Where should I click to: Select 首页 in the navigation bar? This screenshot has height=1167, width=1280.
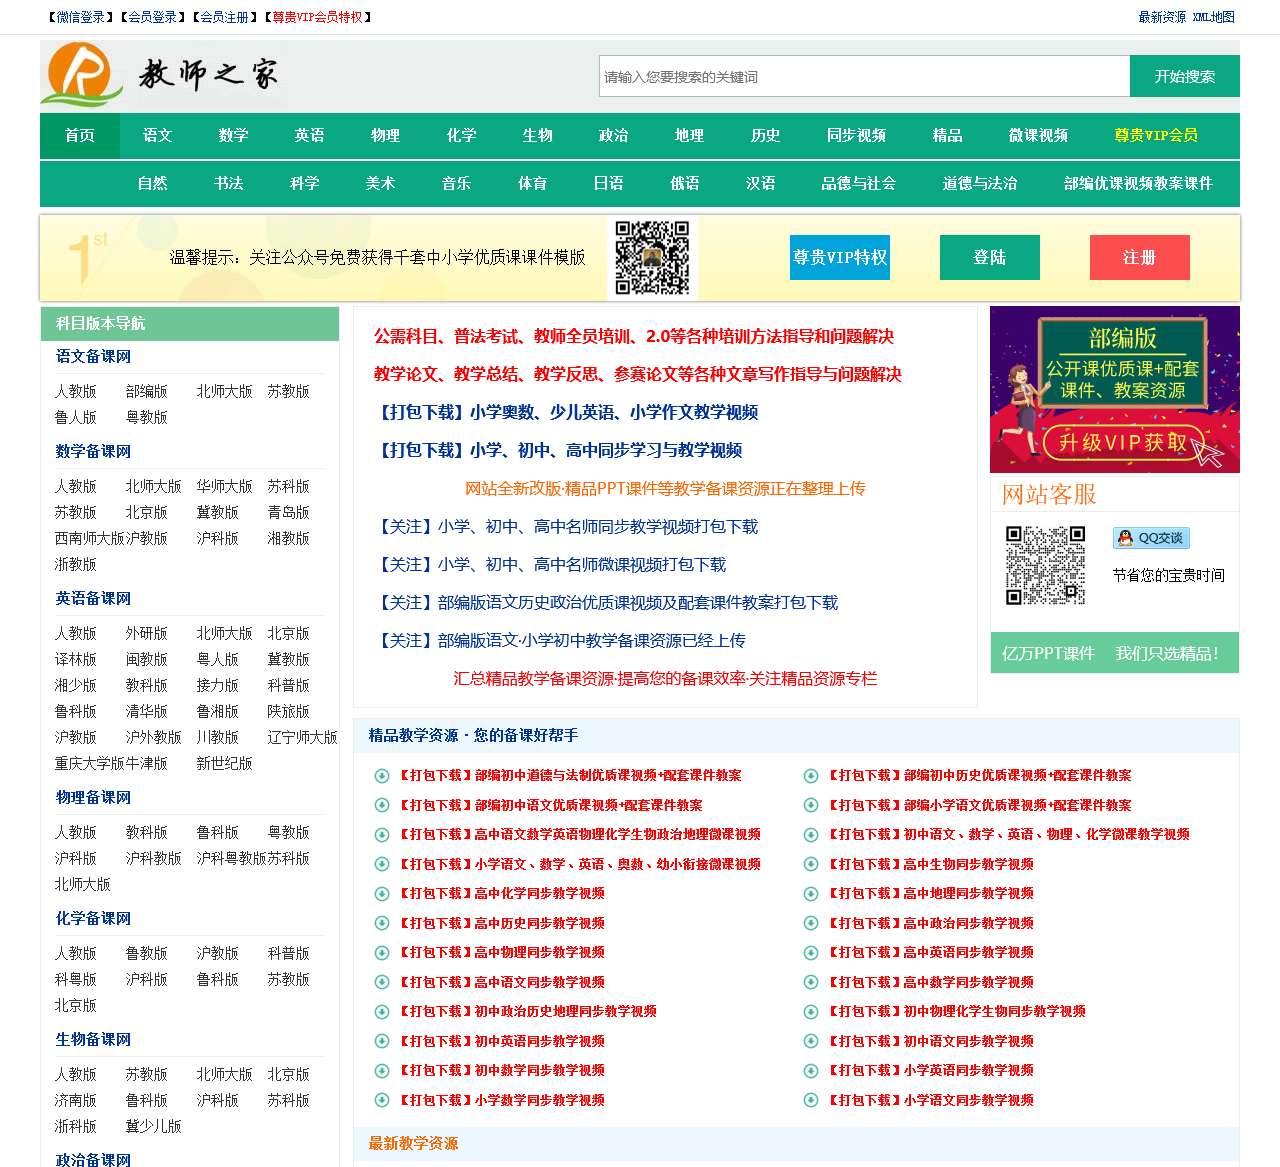[x=80, y=136]
